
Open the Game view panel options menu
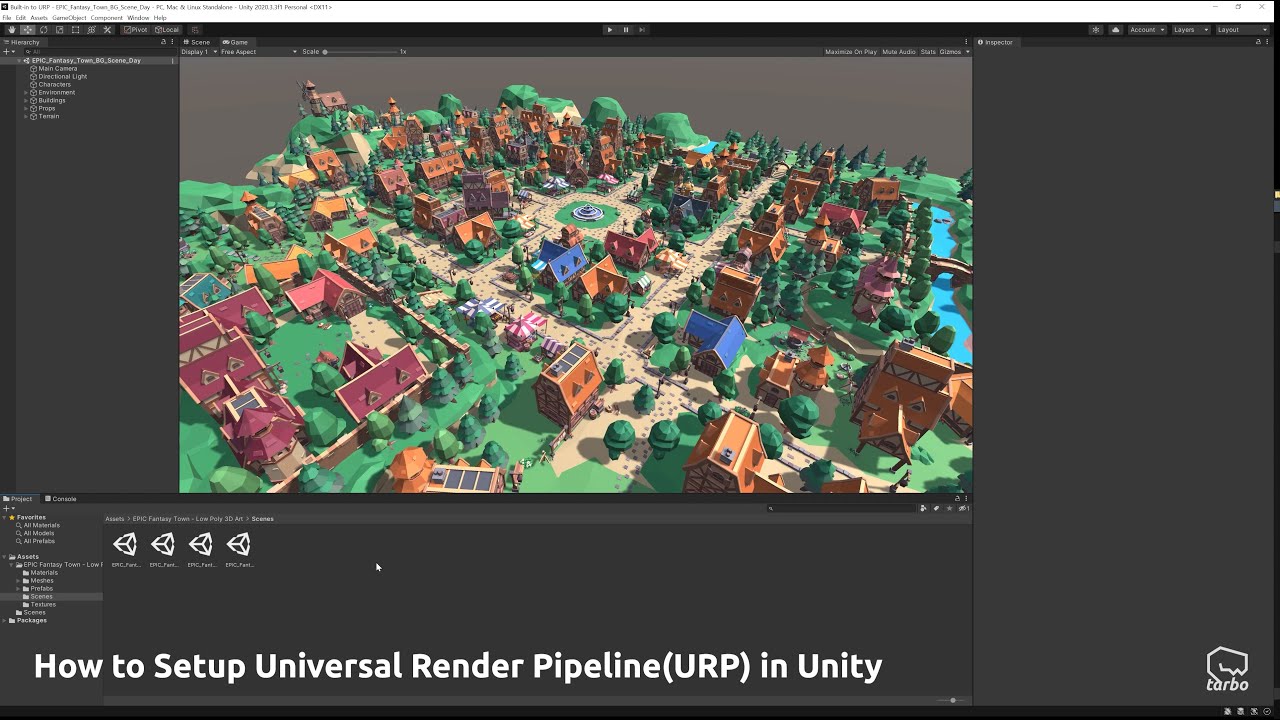(966, 42)
